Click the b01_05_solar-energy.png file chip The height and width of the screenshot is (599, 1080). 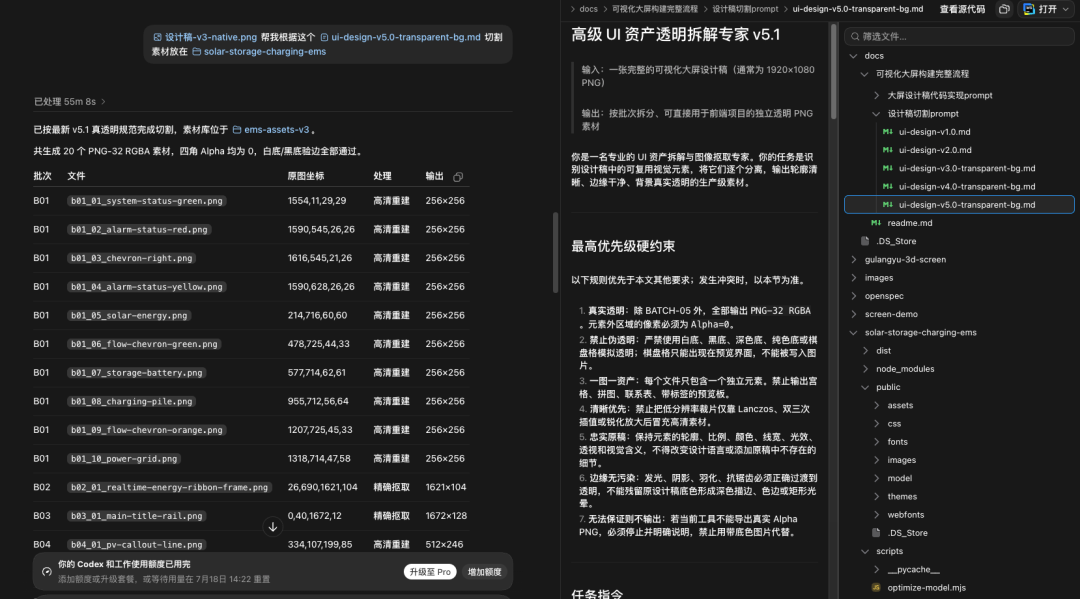129,315
